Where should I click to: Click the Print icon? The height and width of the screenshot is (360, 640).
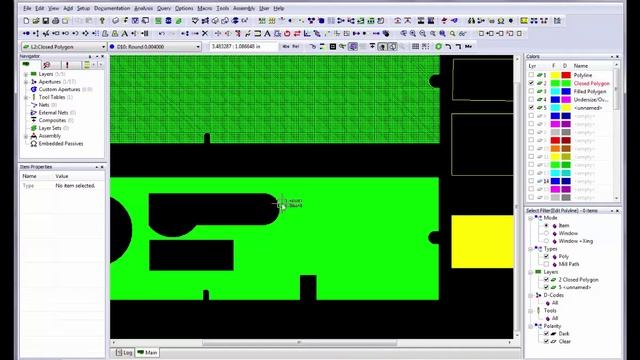click(56, 20)
